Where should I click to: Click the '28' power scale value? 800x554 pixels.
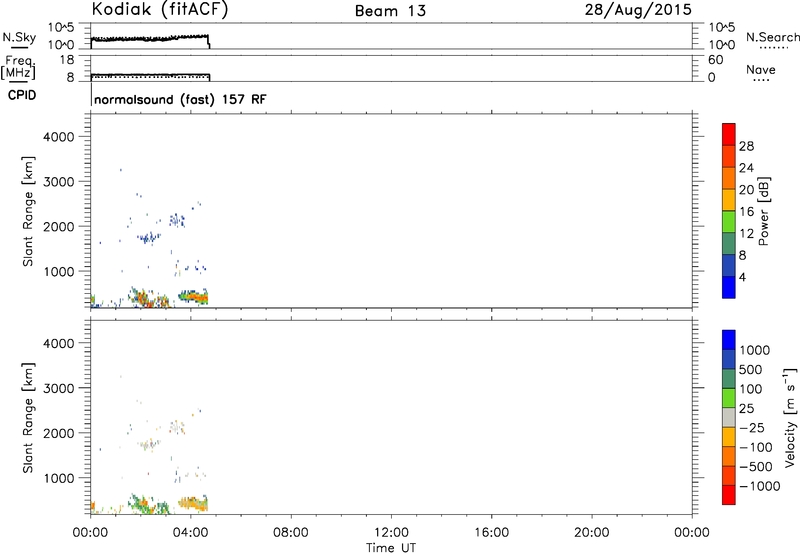tap(746, 146)
